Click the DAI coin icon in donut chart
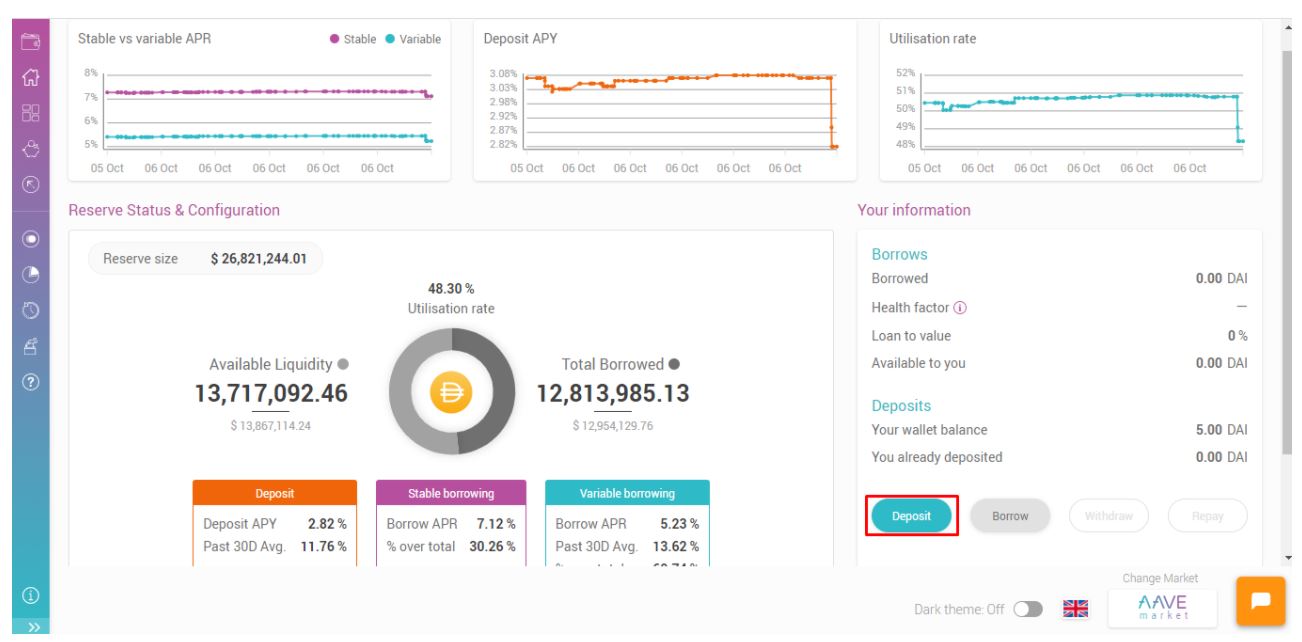This screenshot has height=642, width=1302. click(x=451, y=393)
